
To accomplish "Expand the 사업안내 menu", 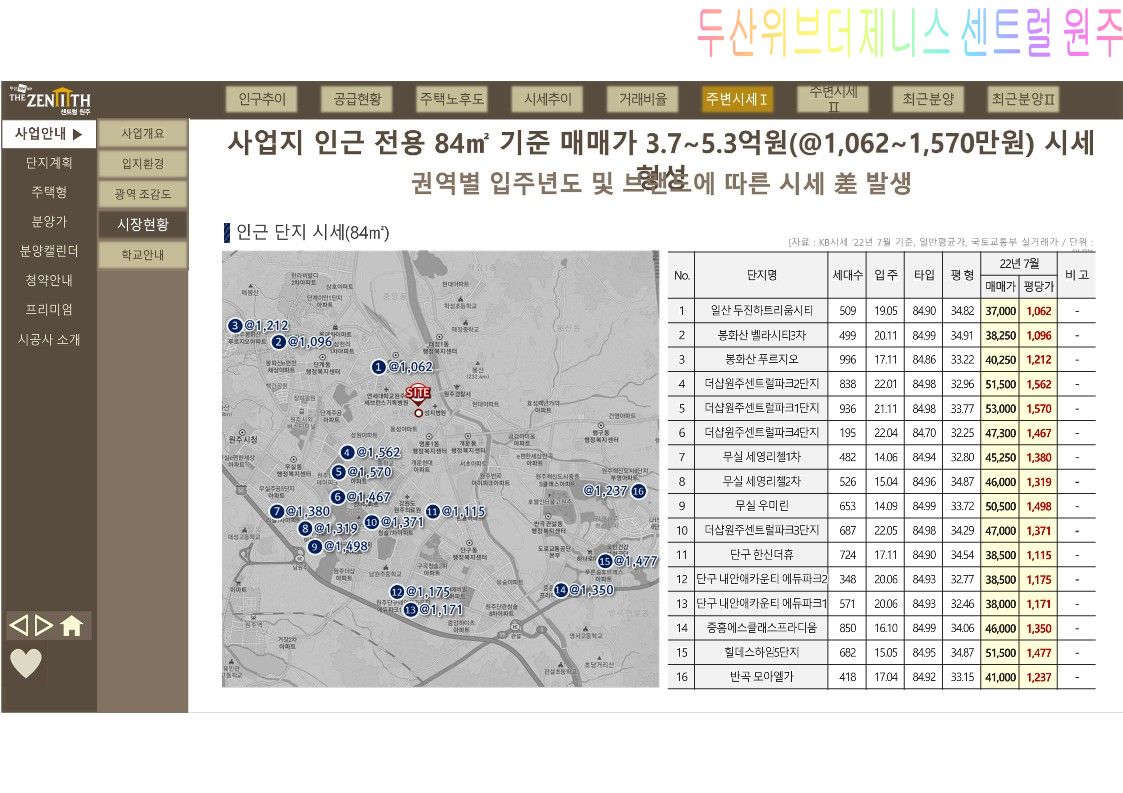I will (49, 134).
